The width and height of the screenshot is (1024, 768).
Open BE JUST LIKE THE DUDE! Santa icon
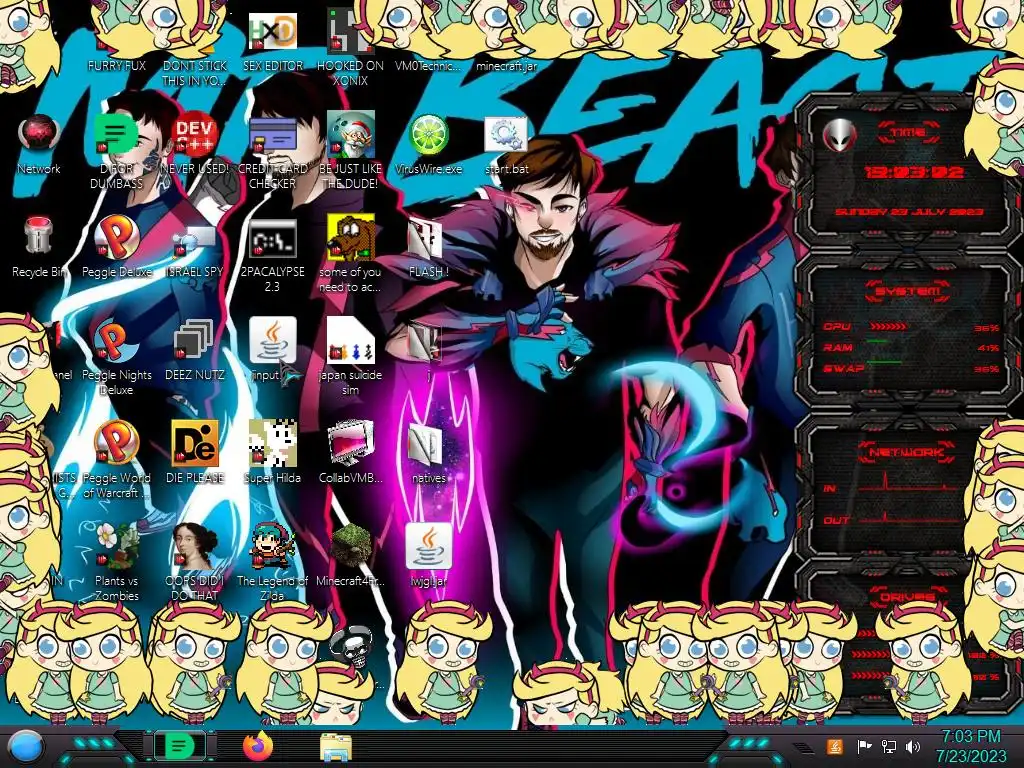(351, 135)
